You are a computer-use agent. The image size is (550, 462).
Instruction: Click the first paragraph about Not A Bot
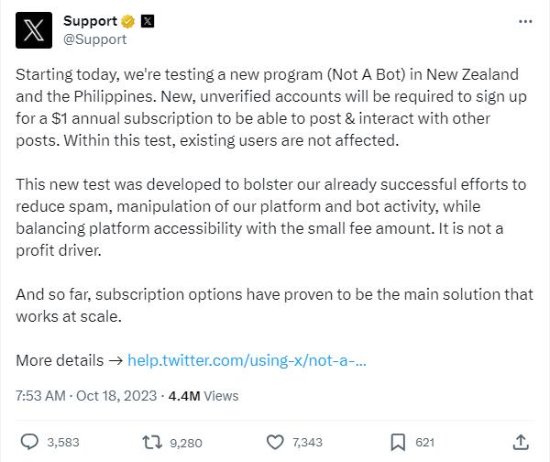[271, 107]
